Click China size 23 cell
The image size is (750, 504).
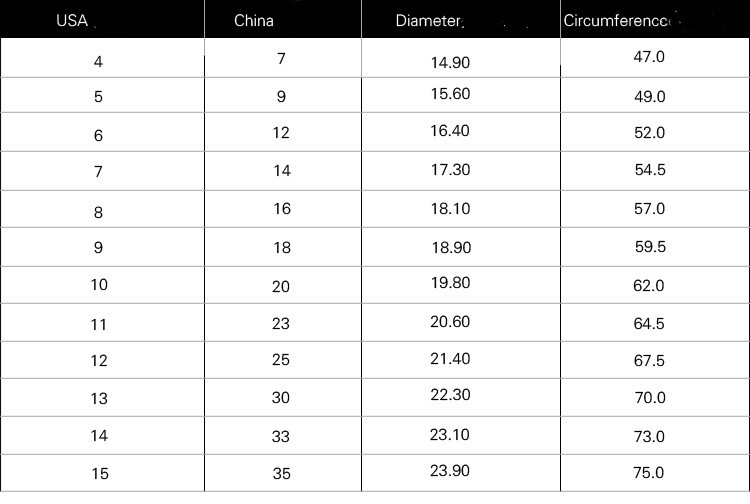click(281, 324)
